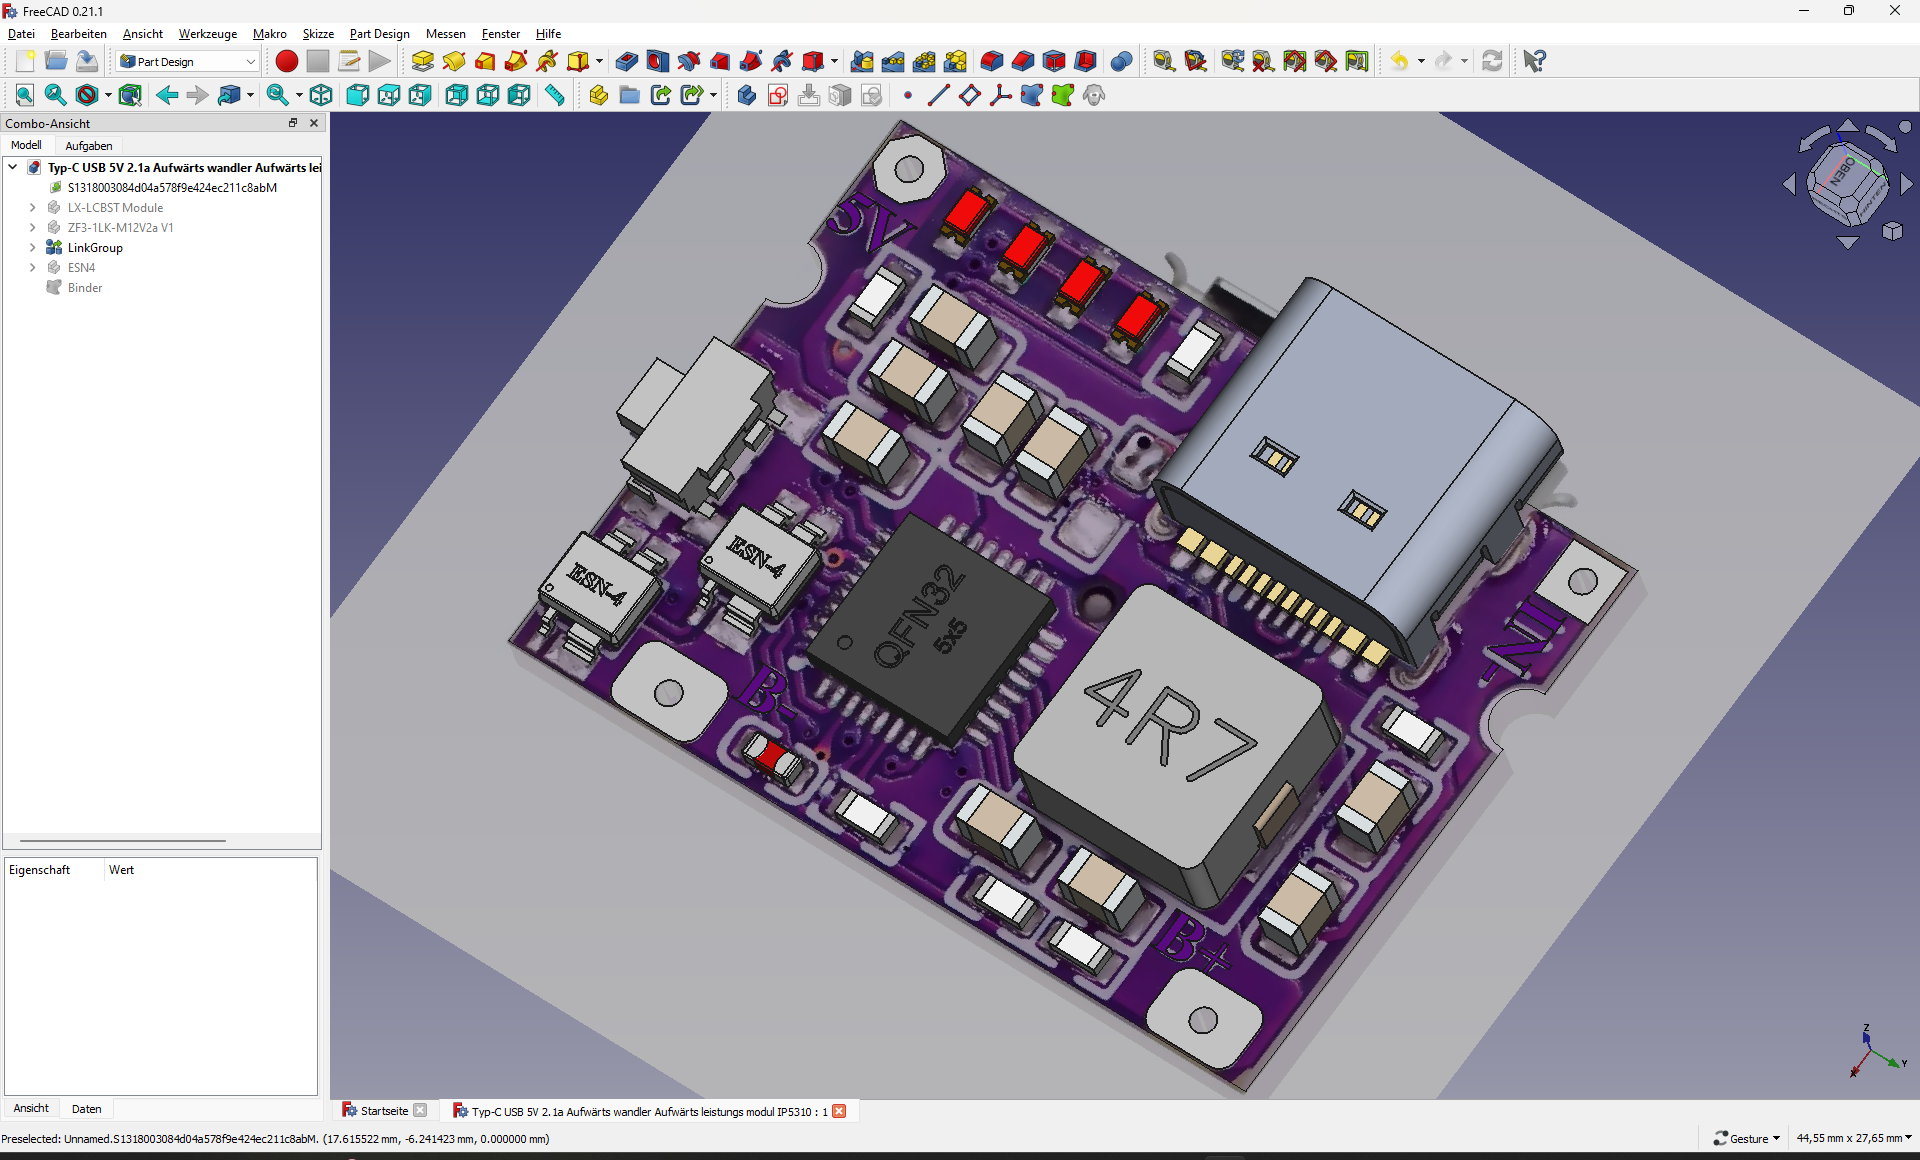The image size is (1920, 1160).
Task: Click the OBEN face of navigation cube
Action: pos(1841,172)
